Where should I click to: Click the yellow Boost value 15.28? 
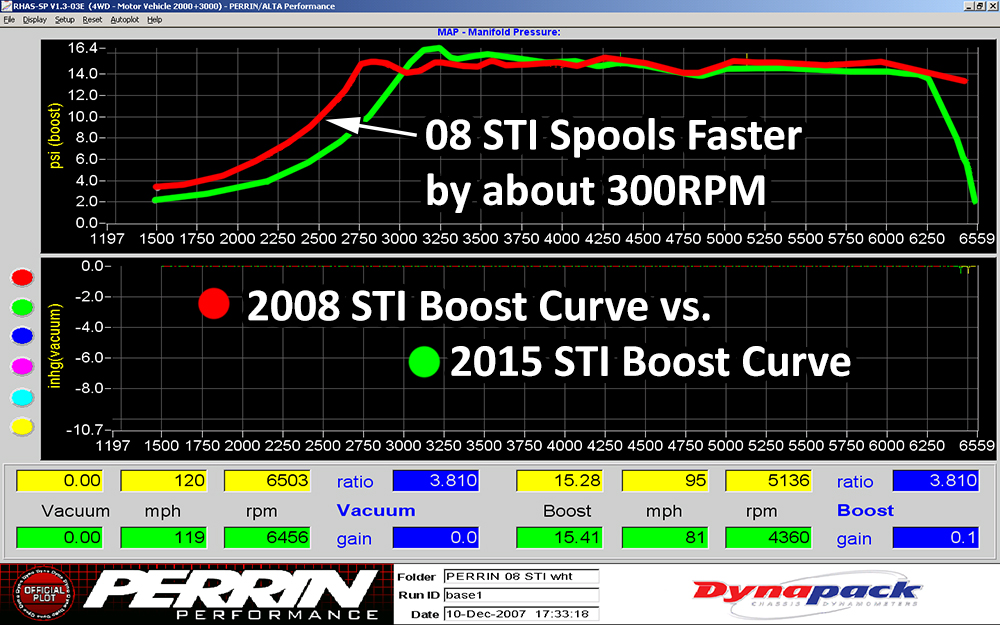[559, 480]
